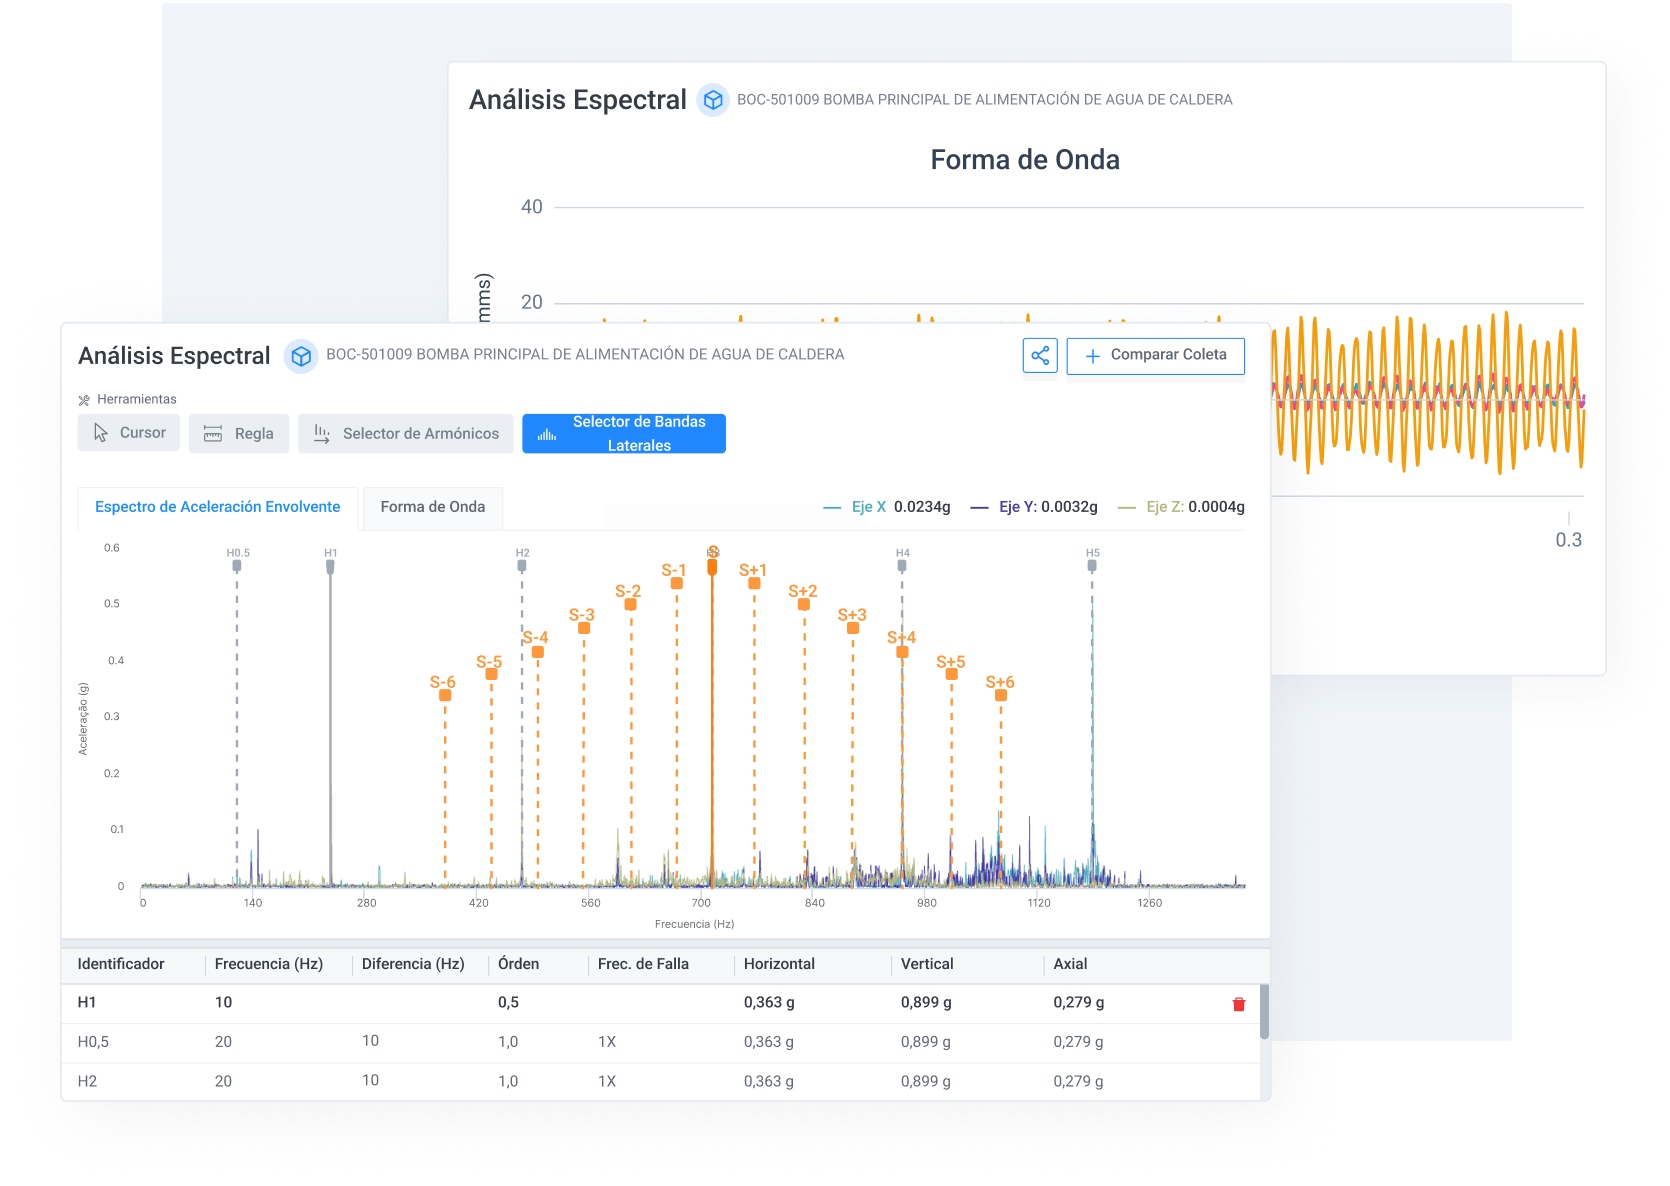Screen dimensions: 1670x1186
Task: Open Espectro de Aceleración Envolvente tab
Action: (218, 507)
